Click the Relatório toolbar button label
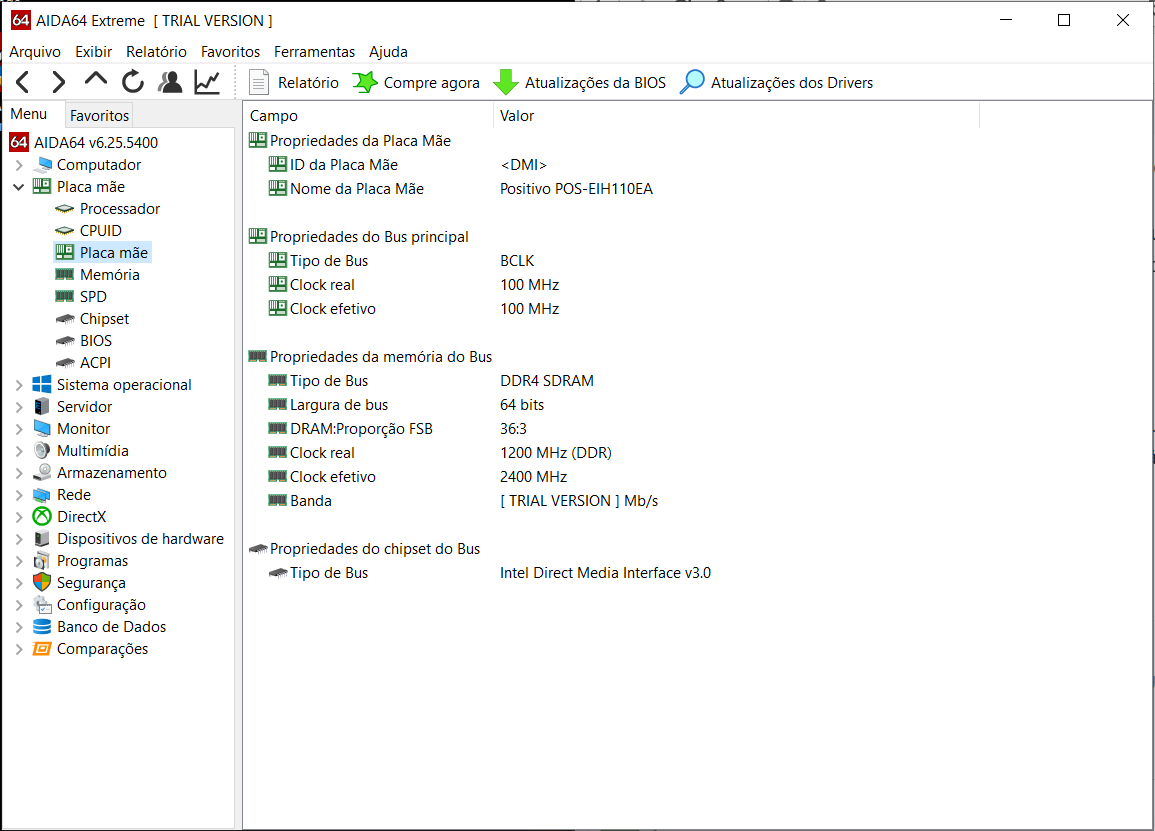 (x=308, y=83)
